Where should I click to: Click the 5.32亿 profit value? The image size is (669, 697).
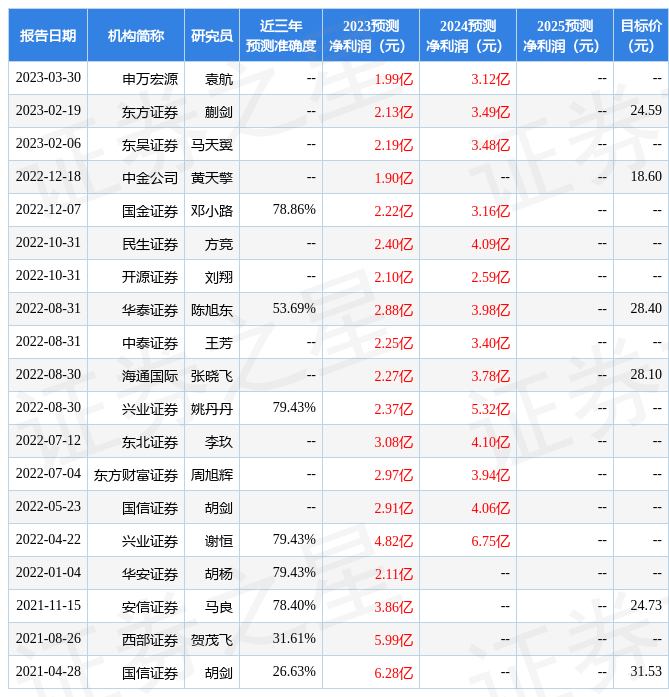pyautogui.click(x=490, y=408)
